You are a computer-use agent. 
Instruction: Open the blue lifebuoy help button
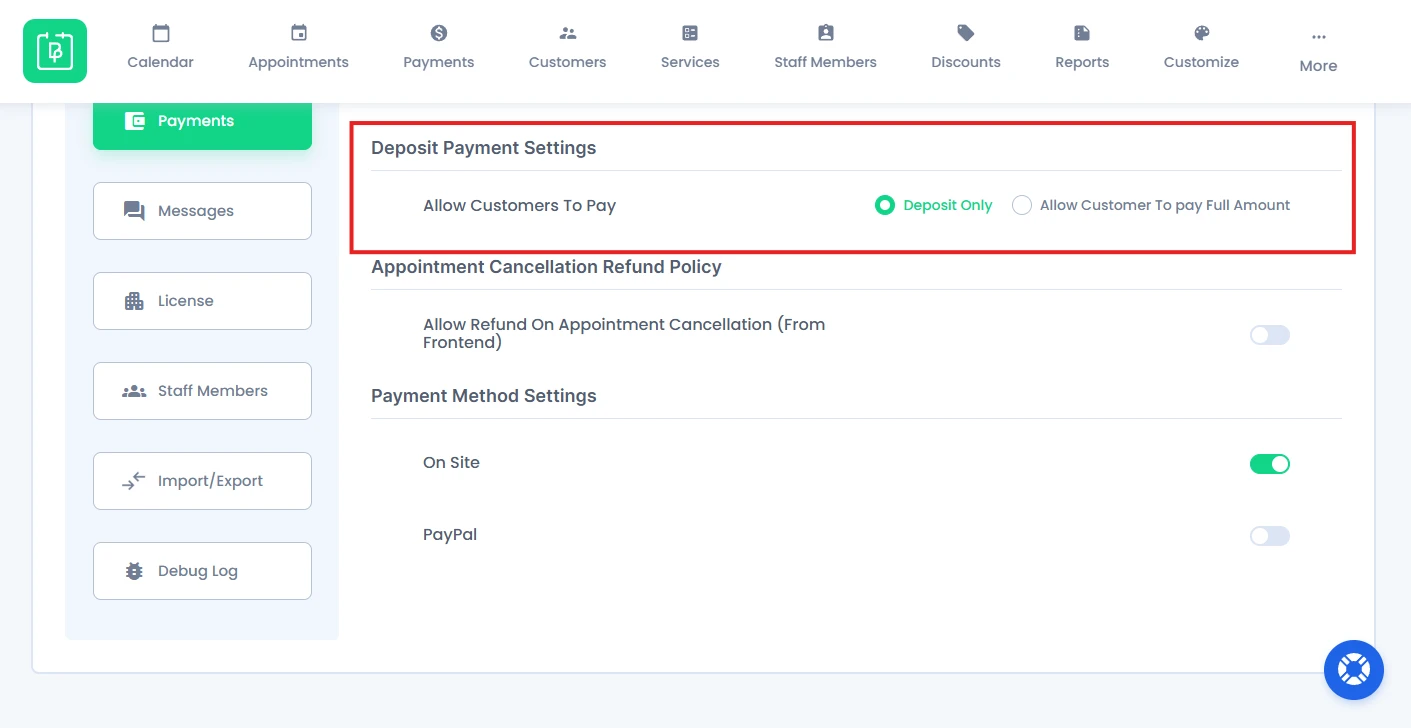[x=1354, y=670]
